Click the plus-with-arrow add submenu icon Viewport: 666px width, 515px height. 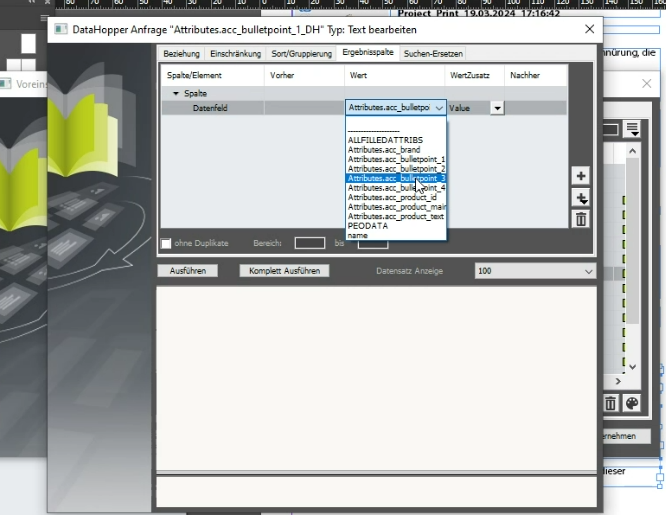click(x=581, y=198)
